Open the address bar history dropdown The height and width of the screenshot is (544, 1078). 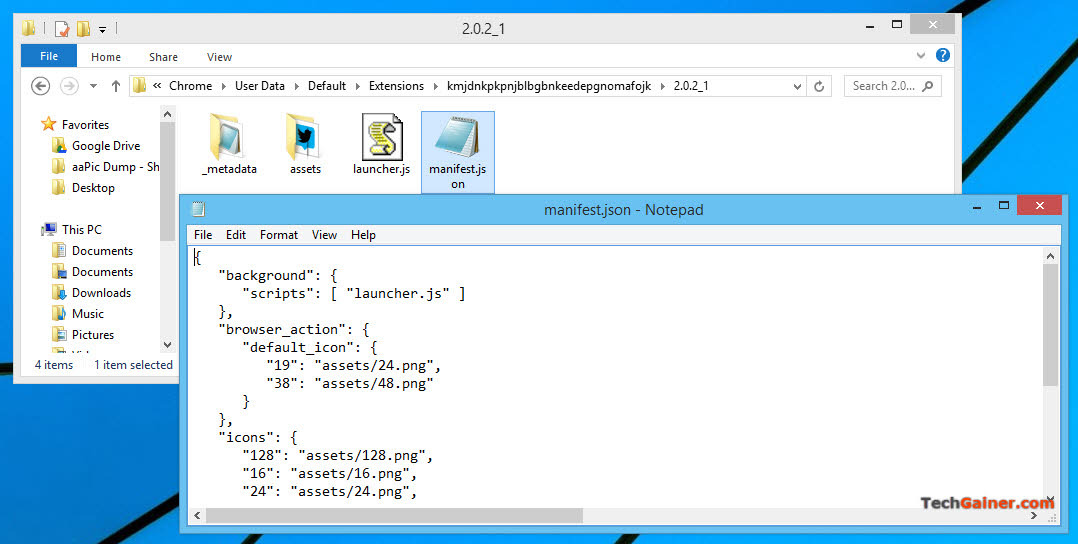pos(797,87)
